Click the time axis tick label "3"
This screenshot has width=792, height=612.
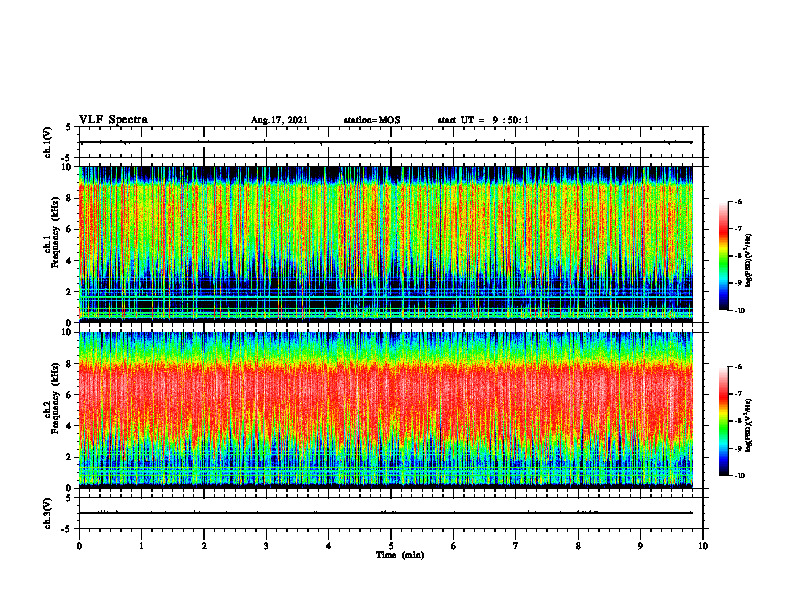pyautogui.click(x=266, y=546)
